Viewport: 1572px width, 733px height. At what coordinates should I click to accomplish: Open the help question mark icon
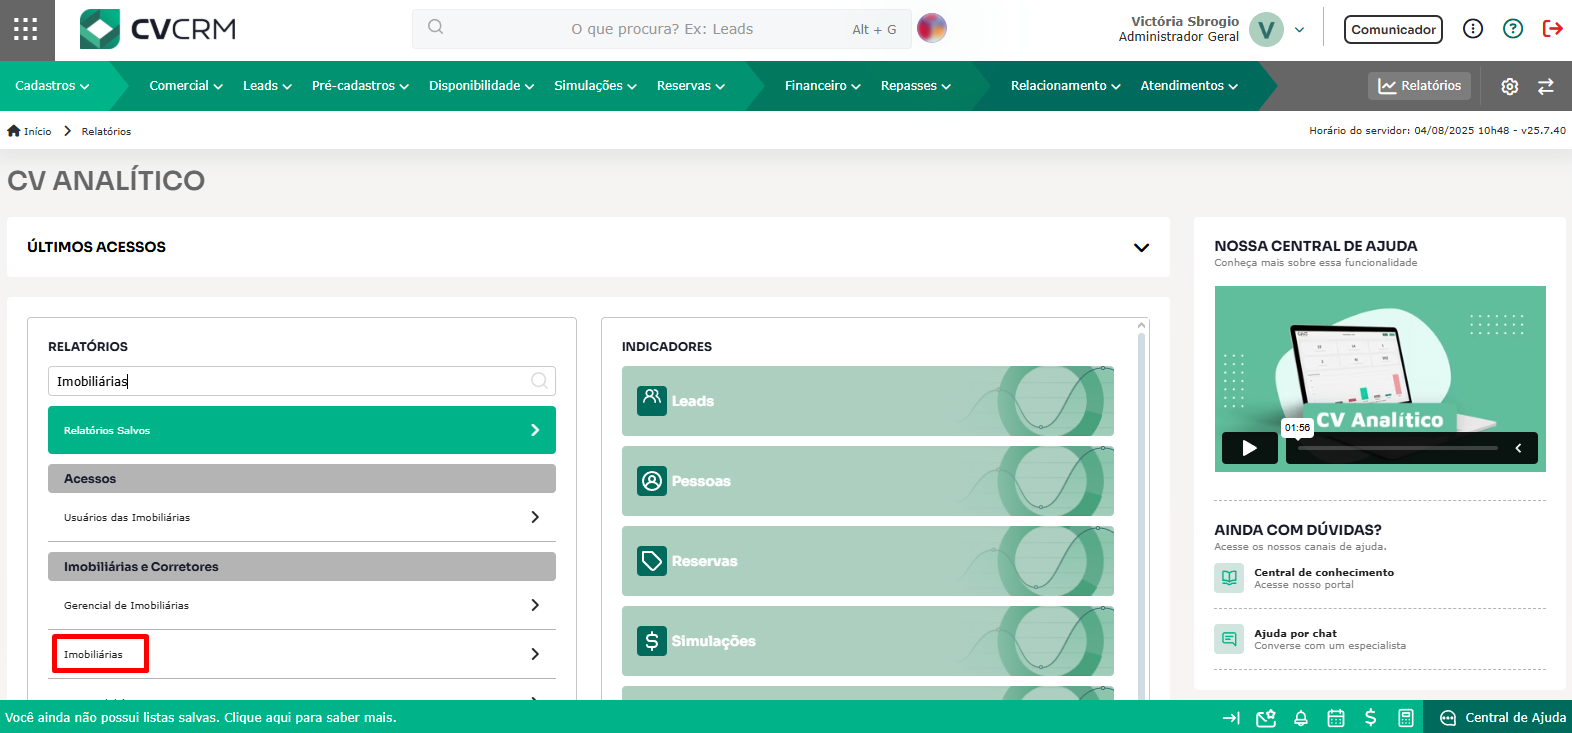[1512, 29]
